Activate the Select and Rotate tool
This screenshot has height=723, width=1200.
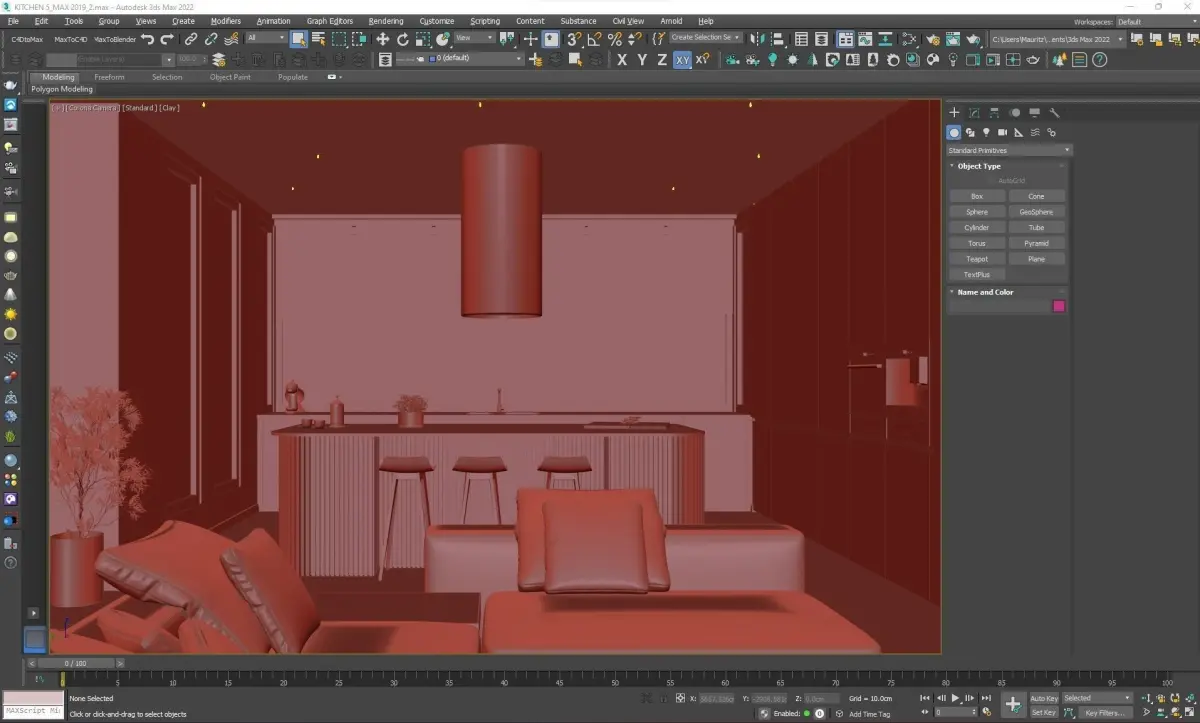pyautogui.click(x=402, y=39)
